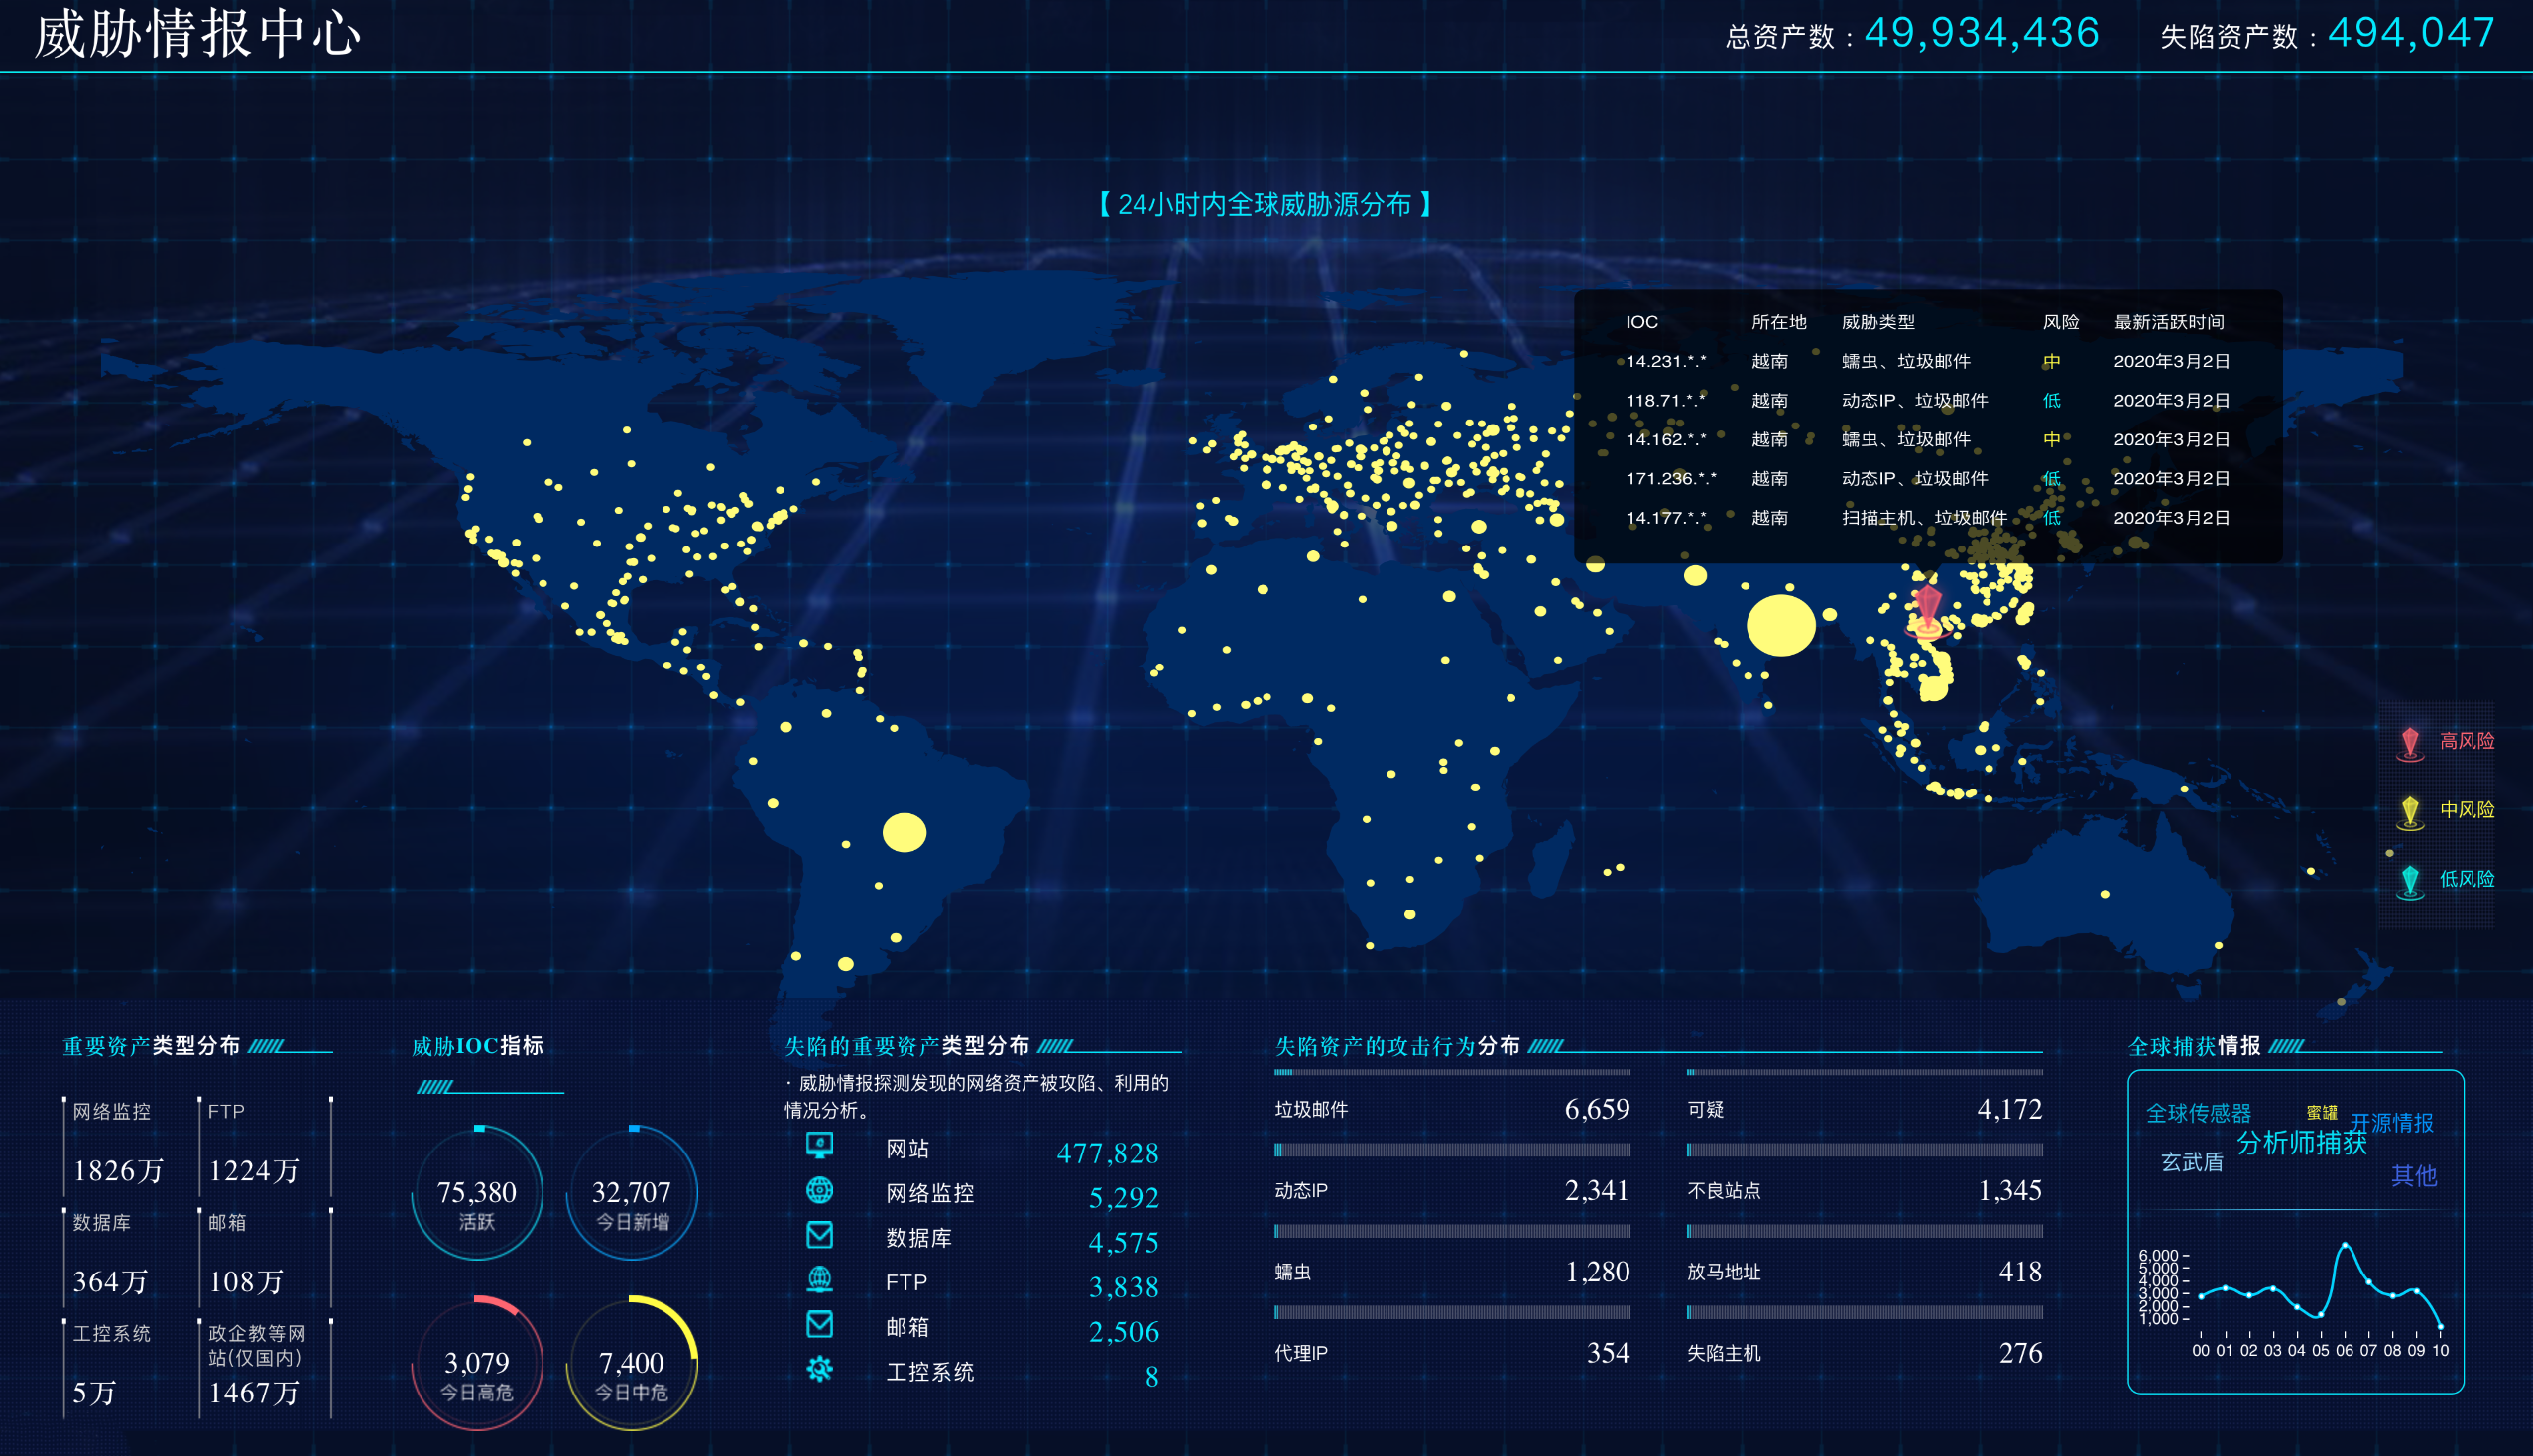Click the gear icon for 工控系统
Screen dimensions: 2533x1456
click(x=820, y=1369)
